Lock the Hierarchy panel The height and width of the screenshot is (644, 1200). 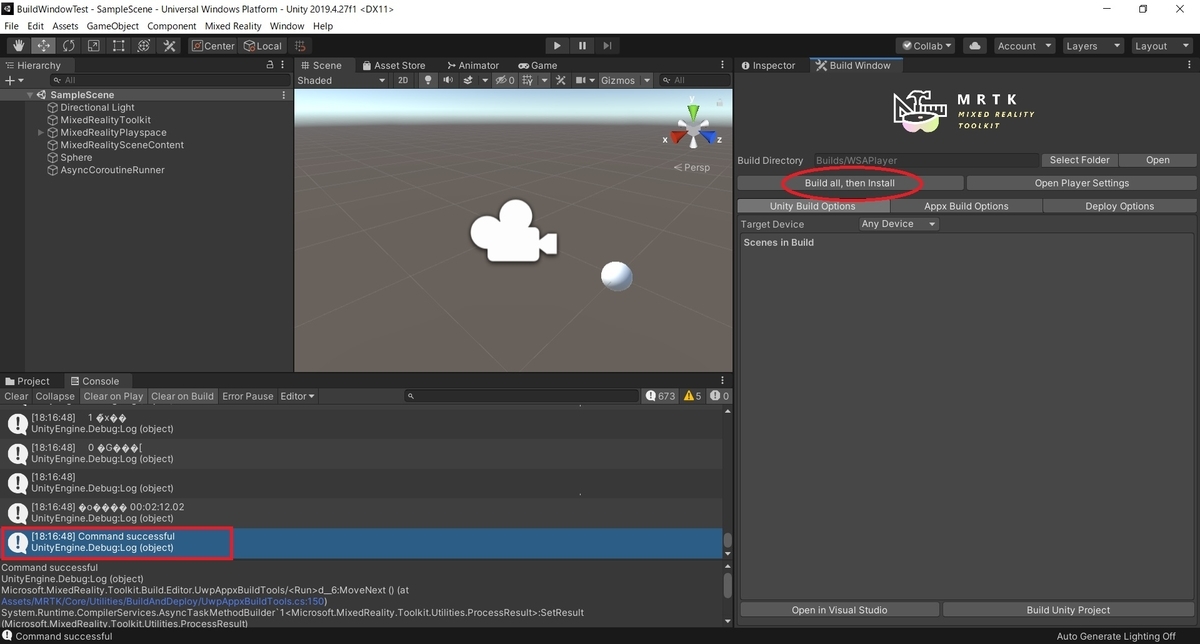click(x=269, y=65)
